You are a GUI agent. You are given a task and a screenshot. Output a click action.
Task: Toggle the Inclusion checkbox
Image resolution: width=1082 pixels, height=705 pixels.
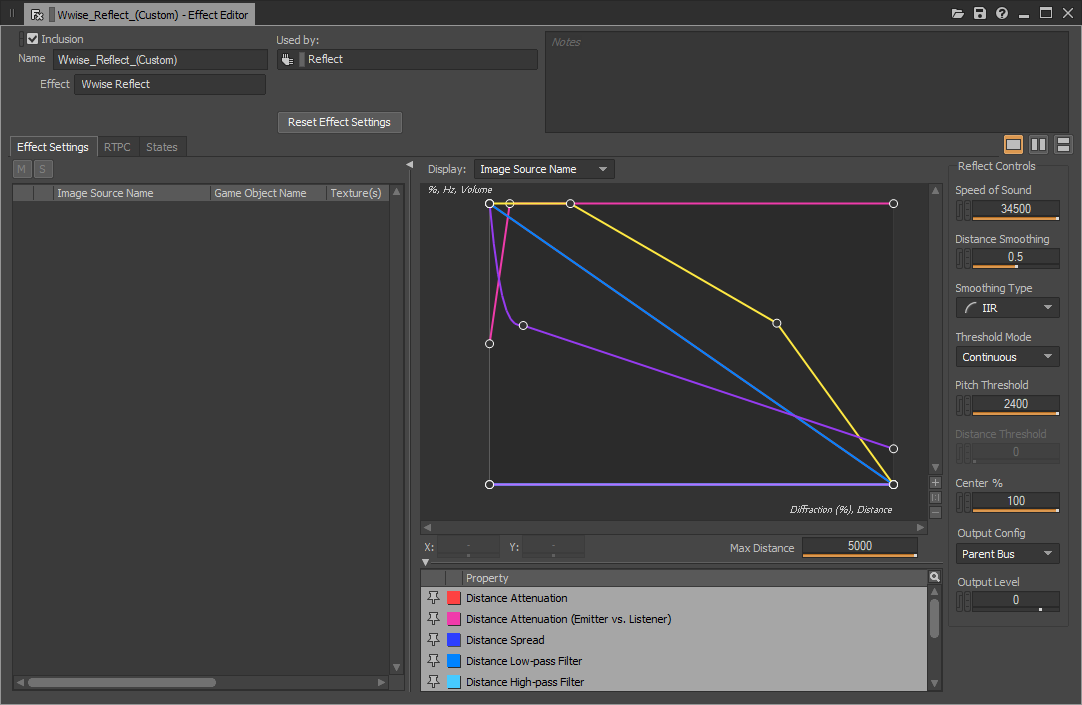click(32, 39)
